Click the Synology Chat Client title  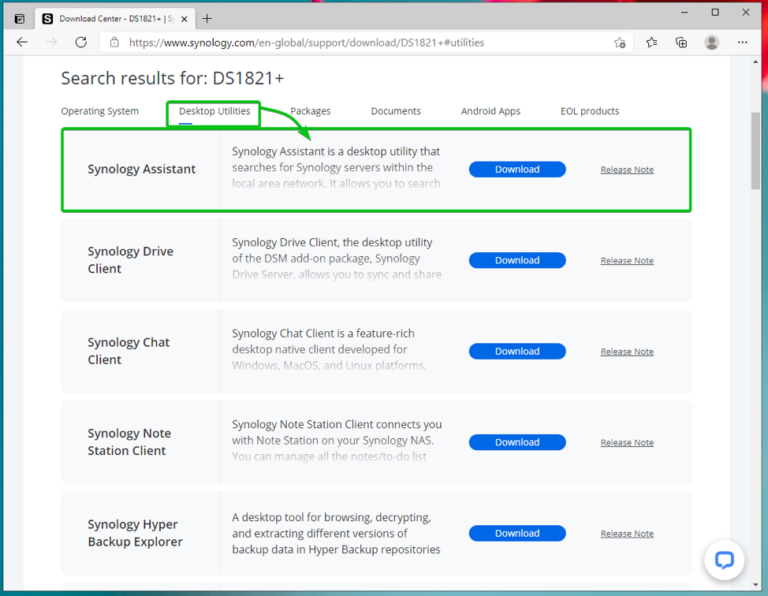pyautogui.click(x=128, y=351)
